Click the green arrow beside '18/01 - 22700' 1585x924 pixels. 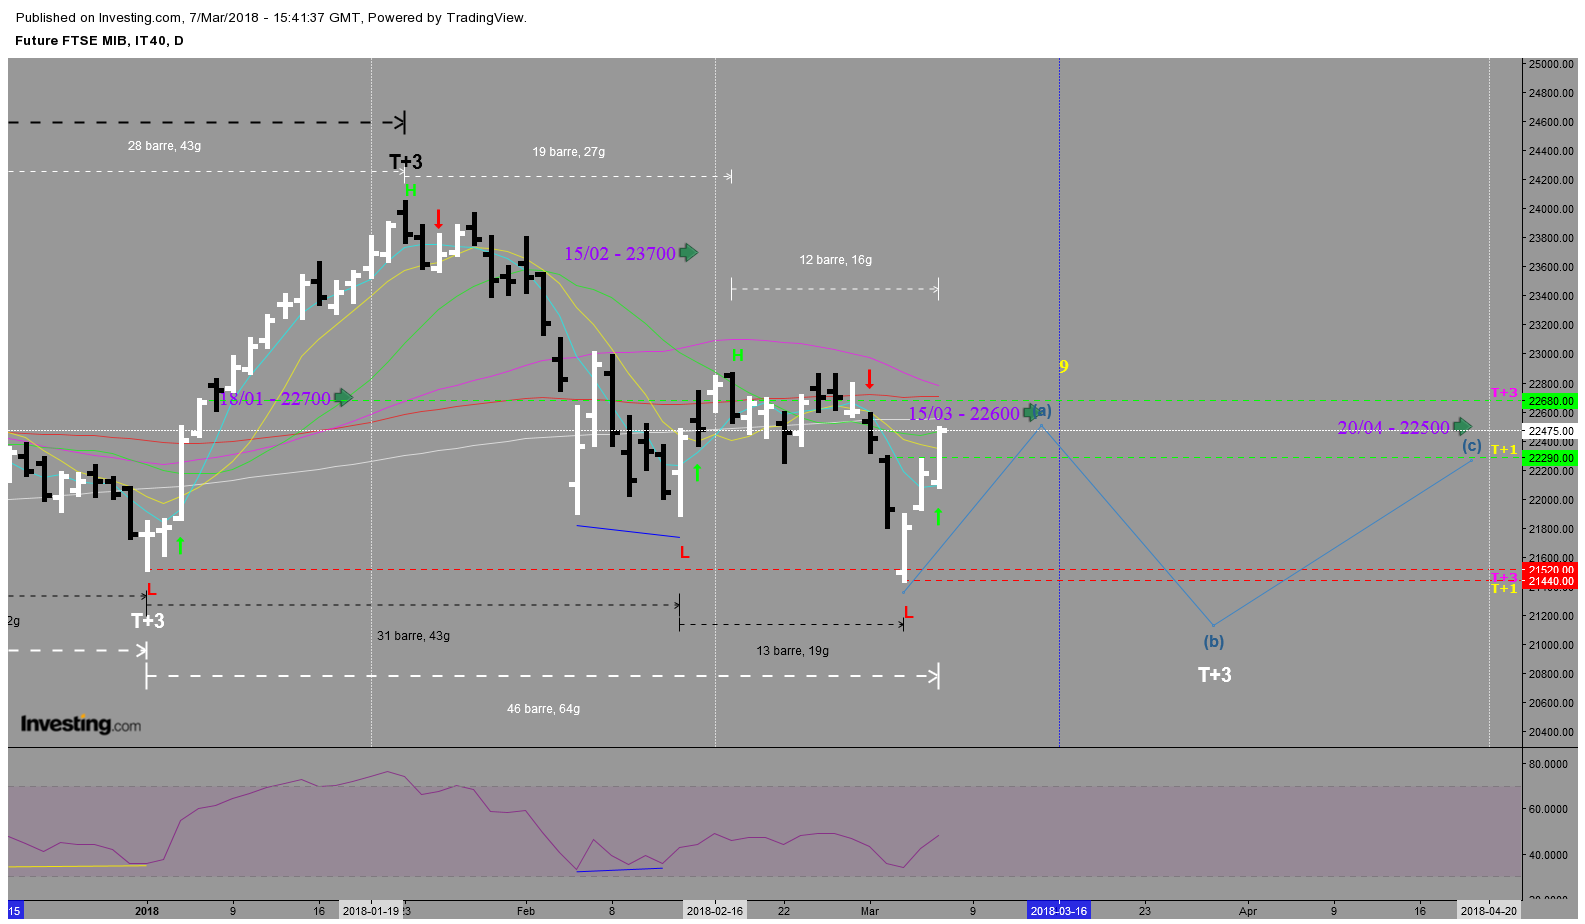(343, 398)
